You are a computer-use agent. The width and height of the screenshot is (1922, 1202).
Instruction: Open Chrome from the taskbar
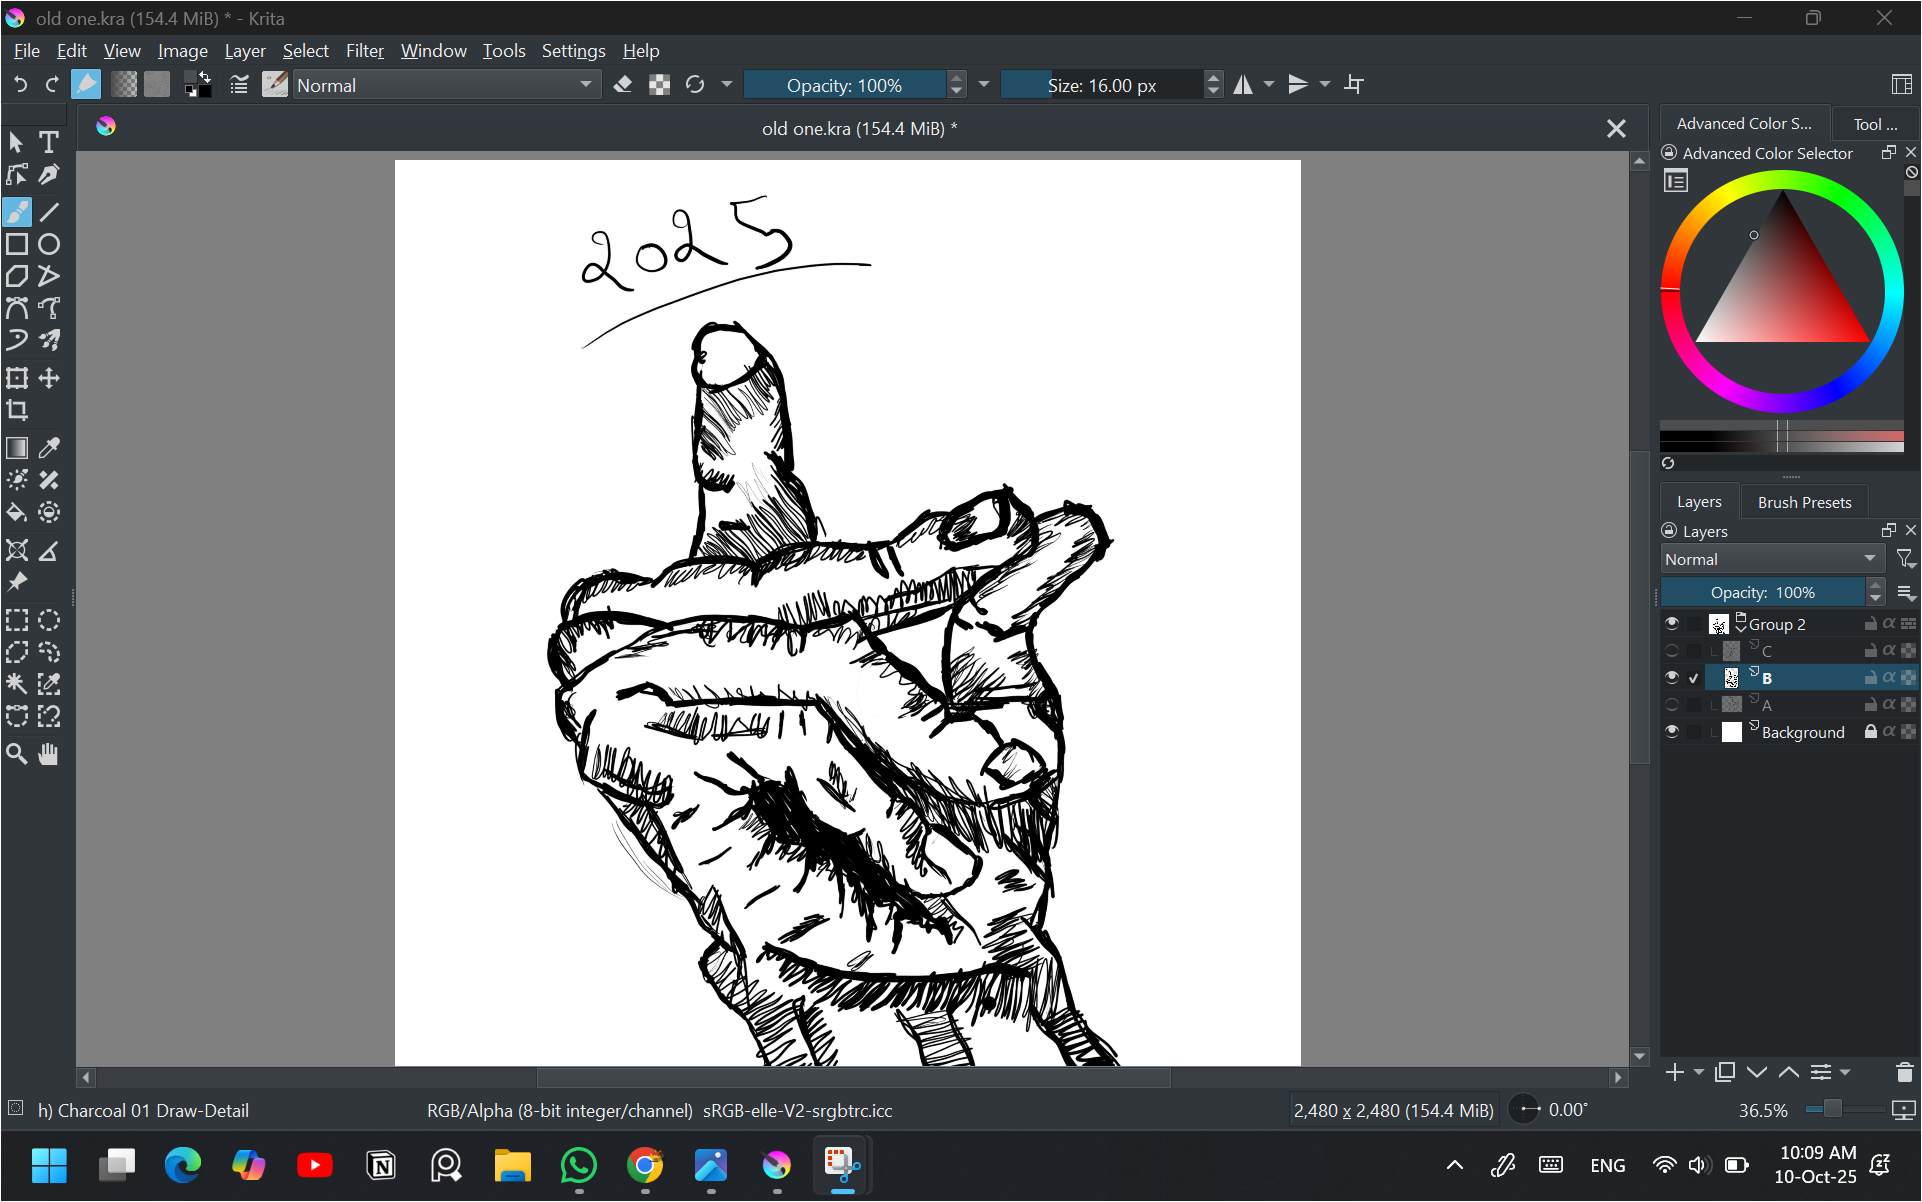tap(645, 1165)
